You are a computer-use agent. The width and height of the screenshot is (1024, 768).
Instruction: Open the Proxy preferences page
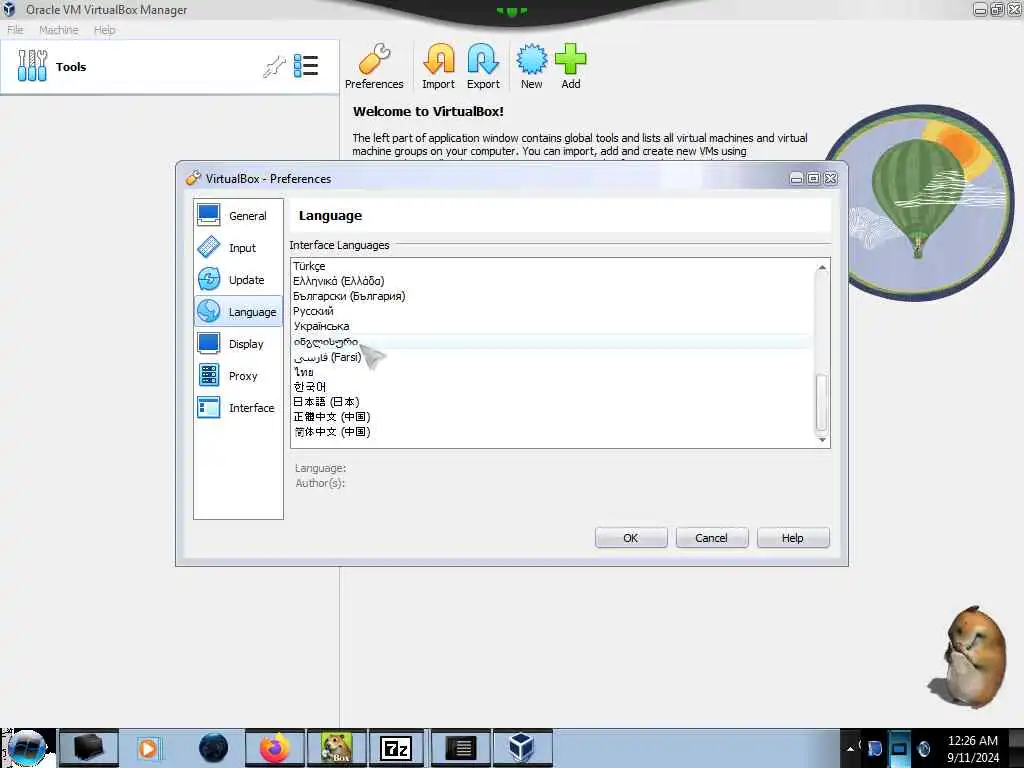[x=238, y=376]
